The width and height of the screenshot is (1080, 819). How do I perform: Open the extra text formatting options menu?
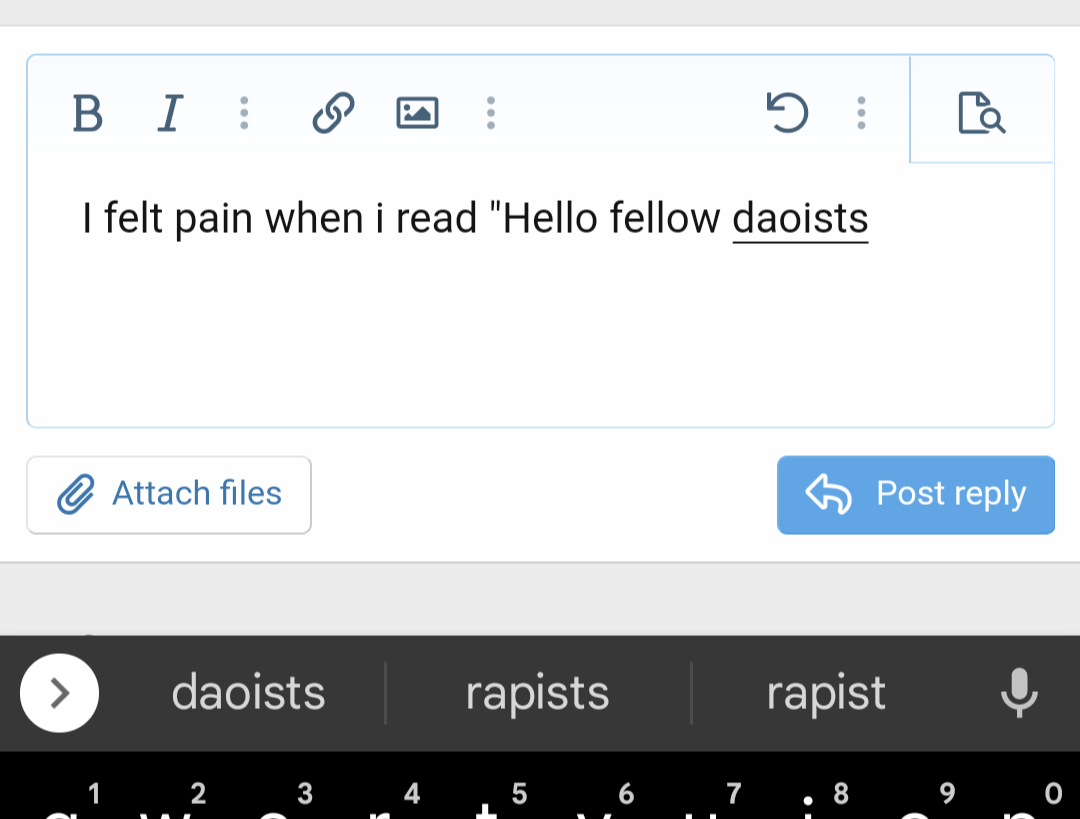click(244, 113)
